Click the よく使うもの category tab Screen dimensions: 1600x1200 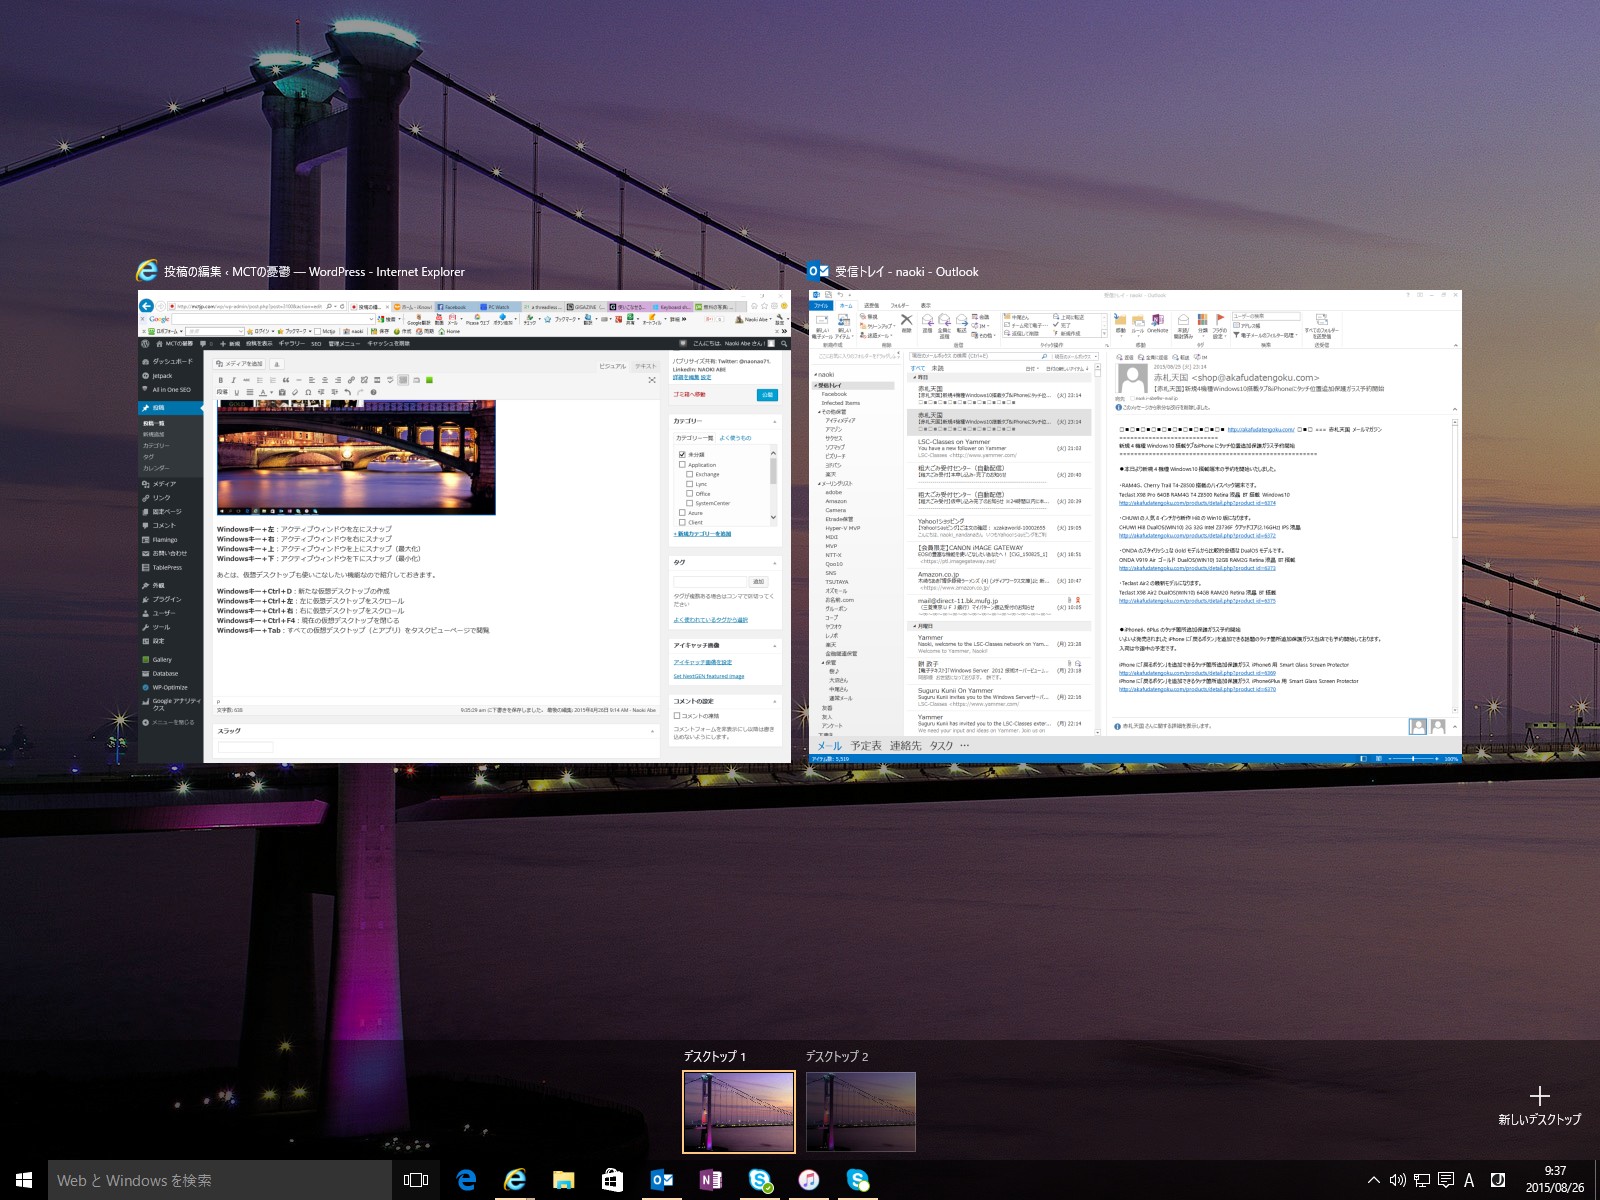[x=735, y=438]
